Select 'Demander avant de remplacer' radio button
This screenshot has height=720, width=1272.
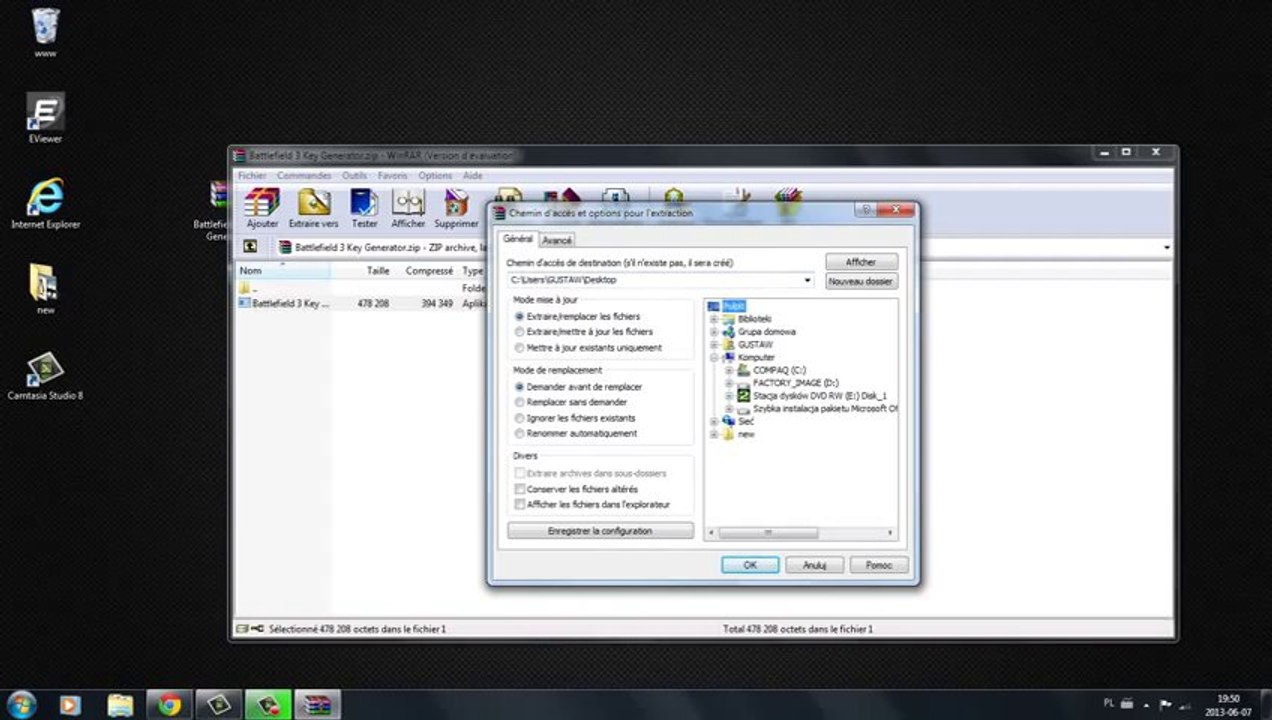pos(519,387)
